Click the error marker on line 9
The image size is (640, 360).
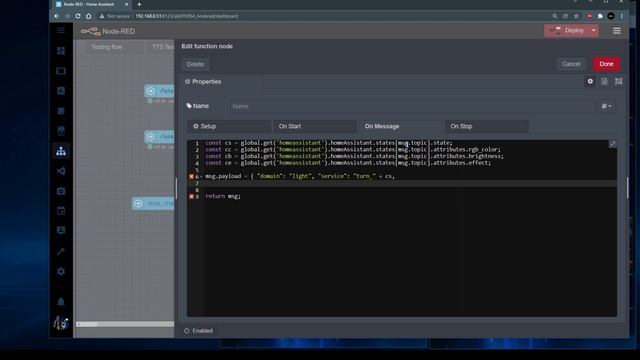pyautogui.click(x=191, y=196)
